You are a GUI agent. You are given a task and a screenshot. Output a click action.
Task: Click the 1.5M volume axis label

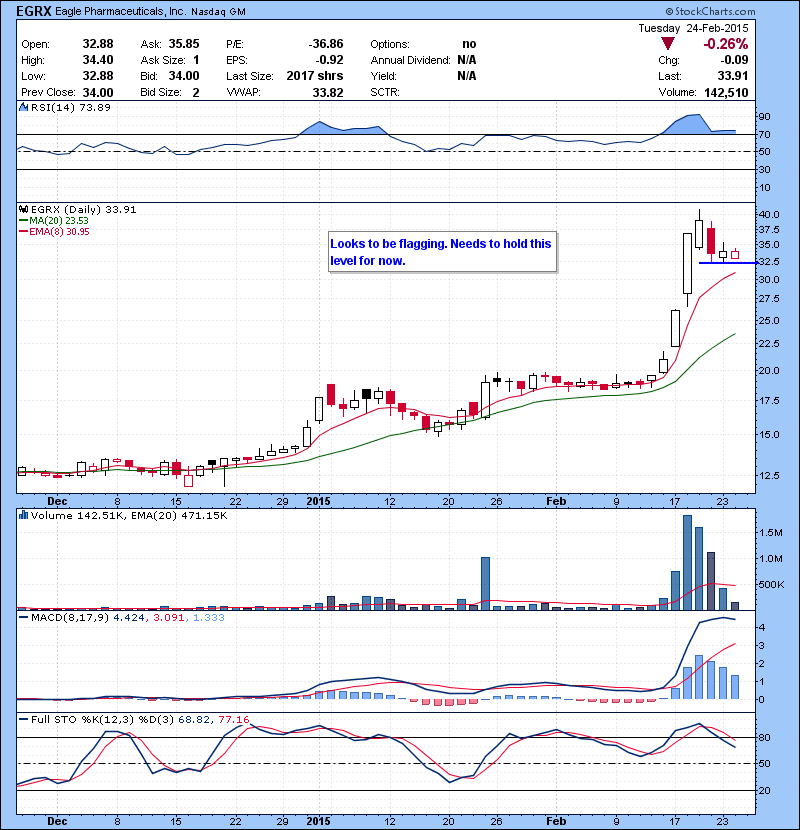pos(771,533)
